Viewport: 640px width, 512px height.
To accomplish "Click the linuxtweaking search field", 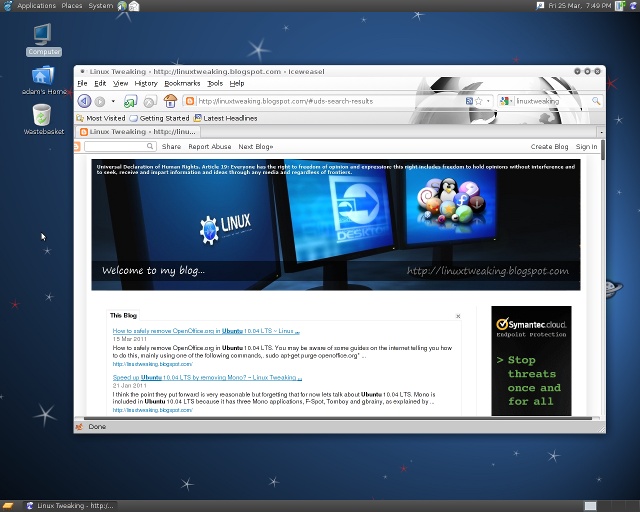I will 552,101.
